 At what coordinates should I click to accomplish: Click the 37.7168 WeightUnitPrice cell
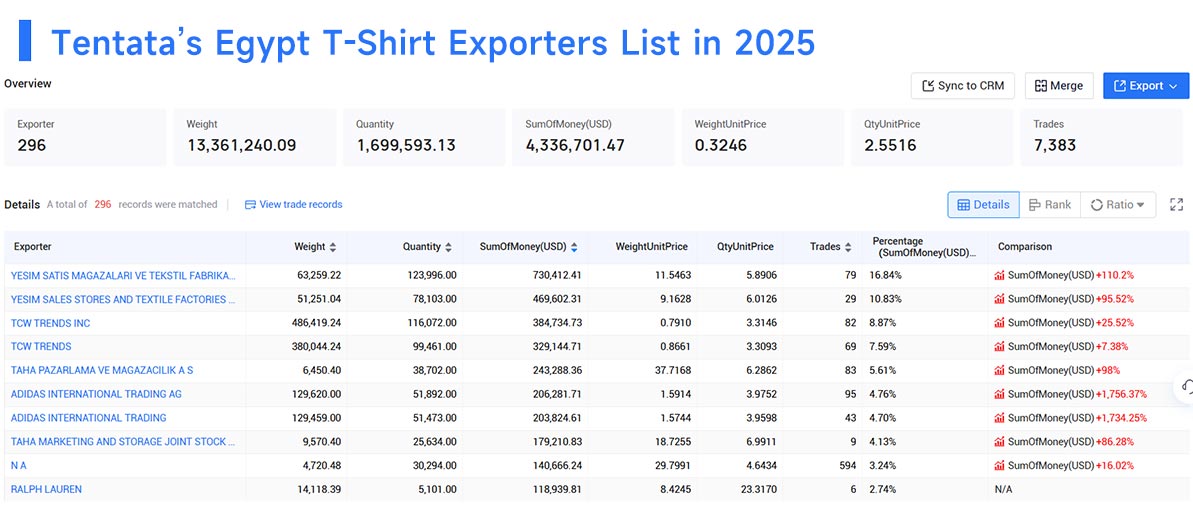(671, 370)
